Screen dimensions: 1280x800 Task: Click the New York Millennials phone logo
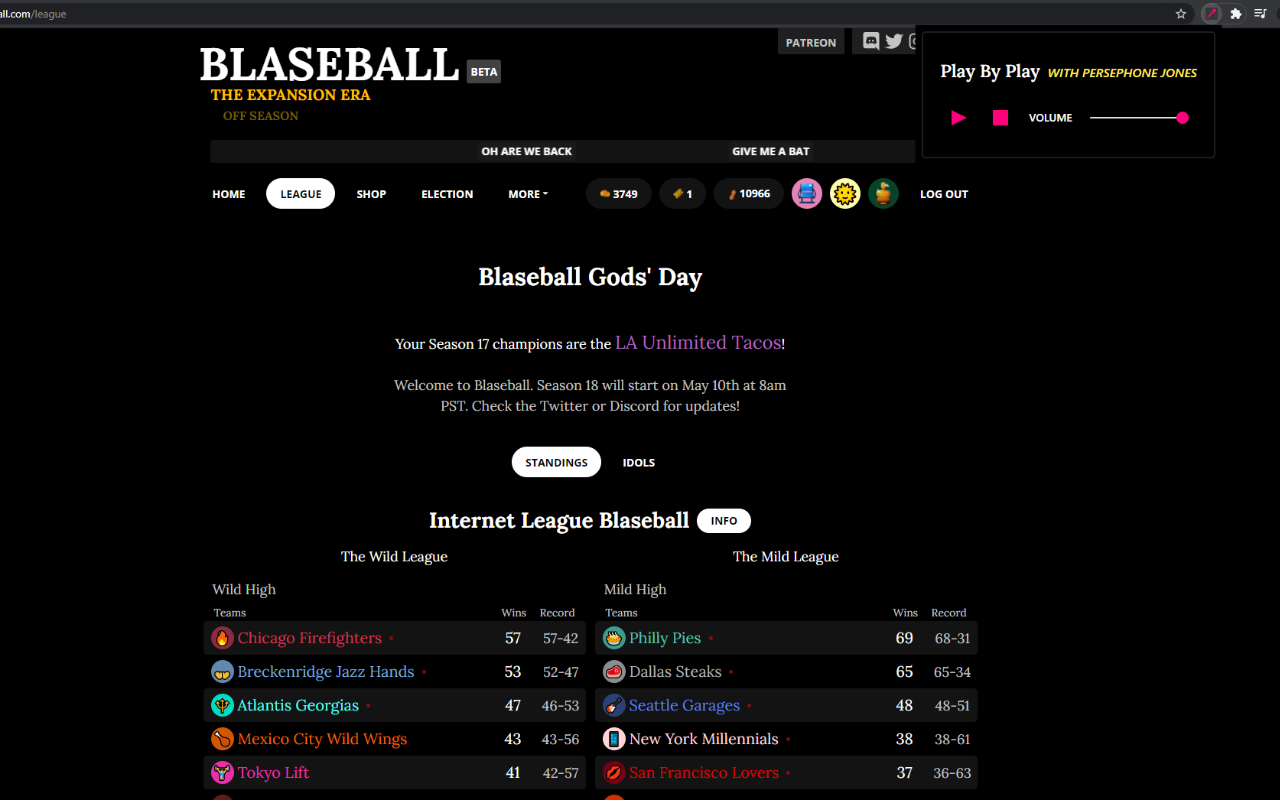click(614, 739)
